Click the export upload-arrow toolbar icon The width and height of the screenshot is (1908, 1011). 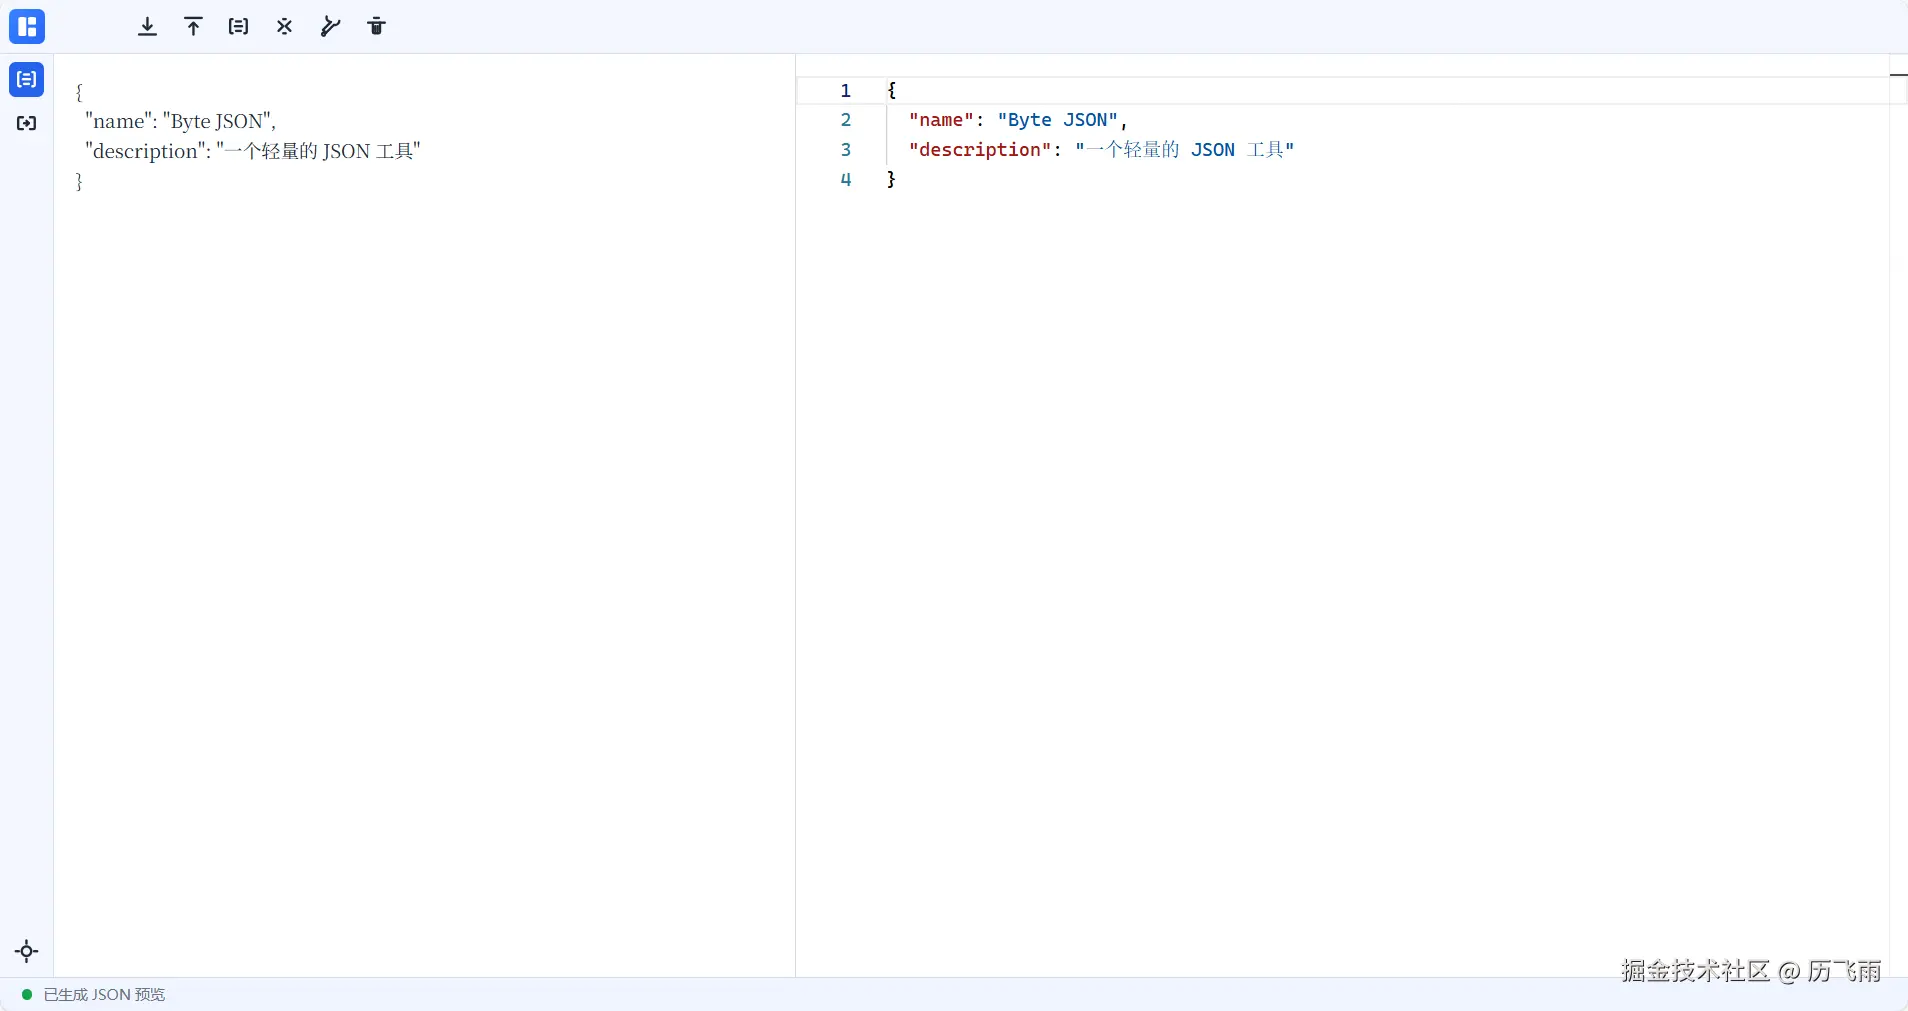click(193, 27)
